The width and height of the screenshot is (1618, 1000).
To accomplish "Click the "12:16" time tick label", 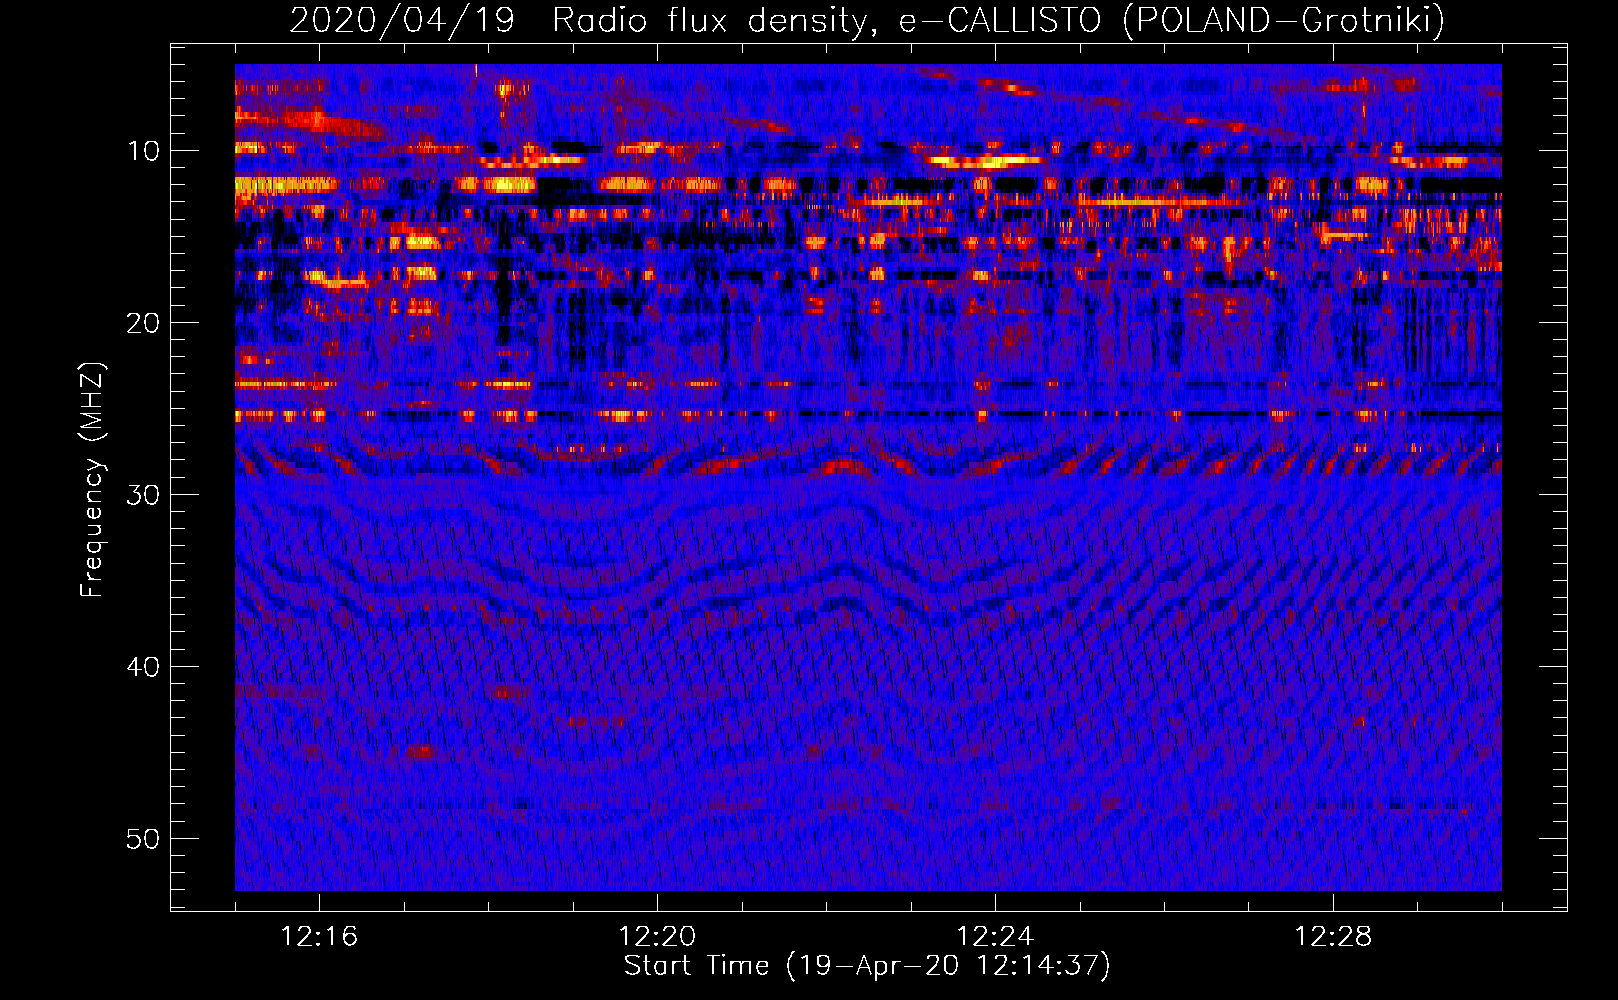I will pos(319,937).
